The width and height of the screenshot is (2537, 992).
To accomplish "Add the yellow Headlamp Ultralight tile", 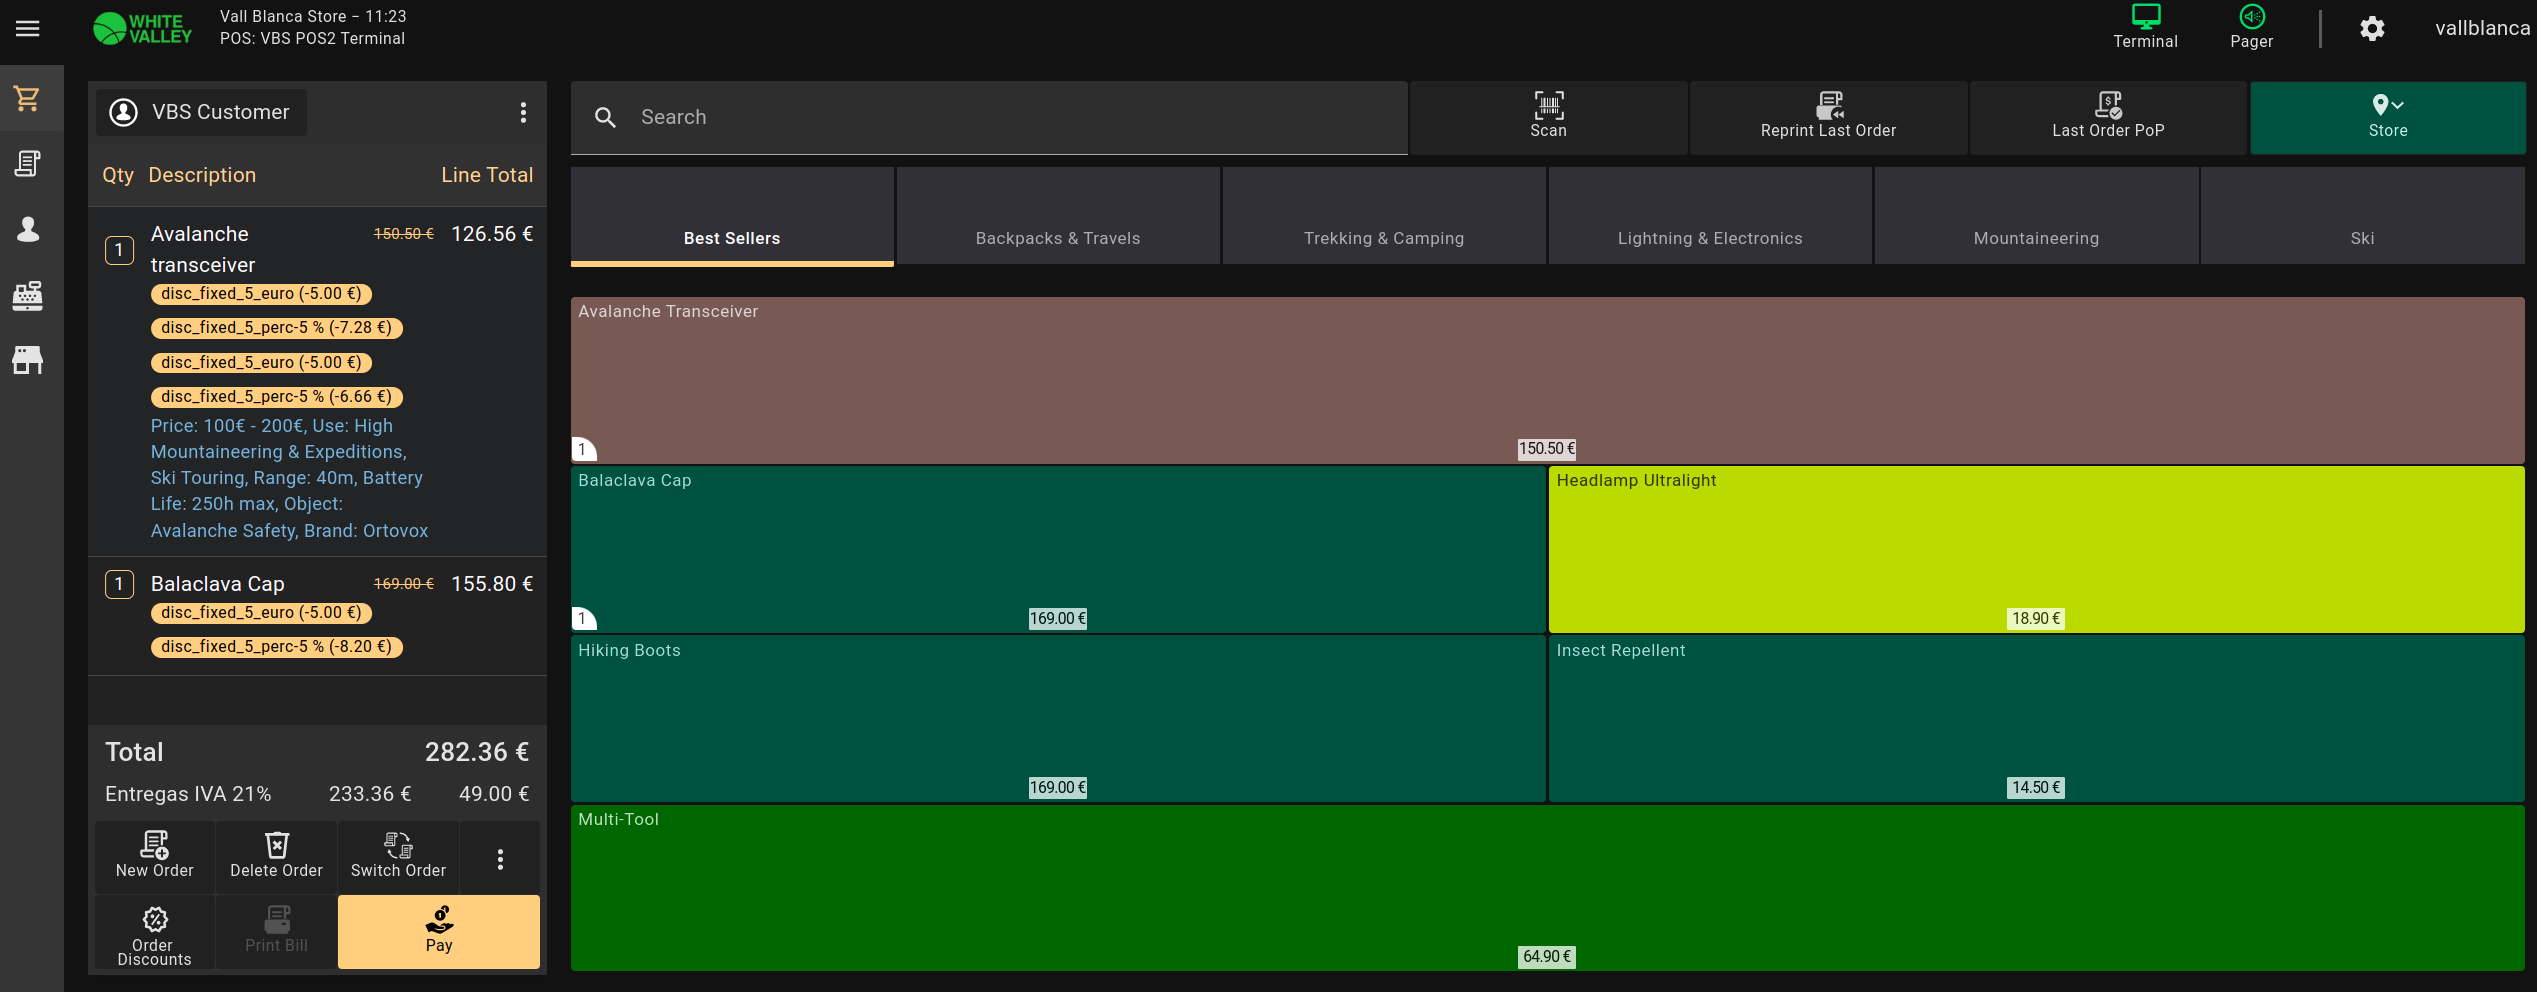I will pyautogui.click(x=2035, y=548).
